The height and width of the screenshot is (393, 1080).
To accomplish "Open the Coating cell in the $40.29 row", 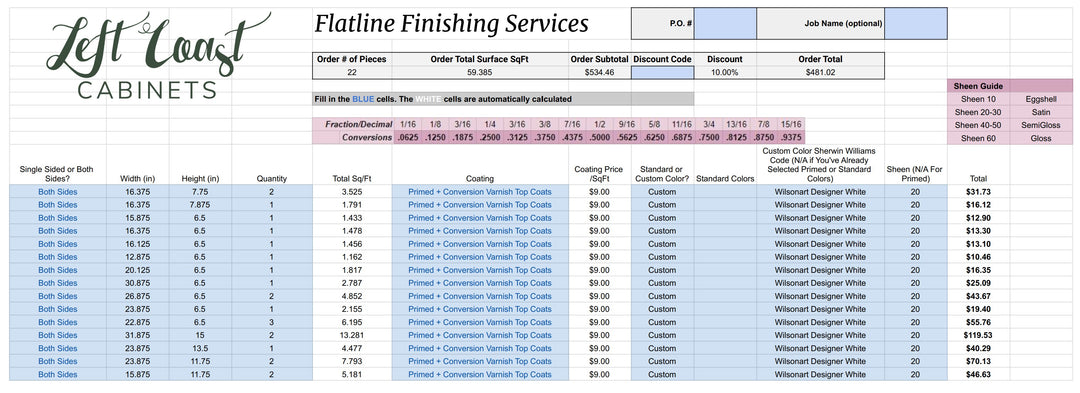I will (x=480, y=349).
